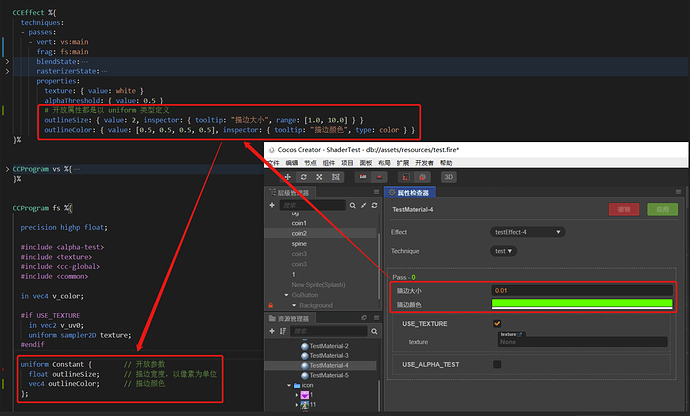
Task: Switch to the 属性检查器 tab
Action: pyautogui.click(x=410, y=192)
